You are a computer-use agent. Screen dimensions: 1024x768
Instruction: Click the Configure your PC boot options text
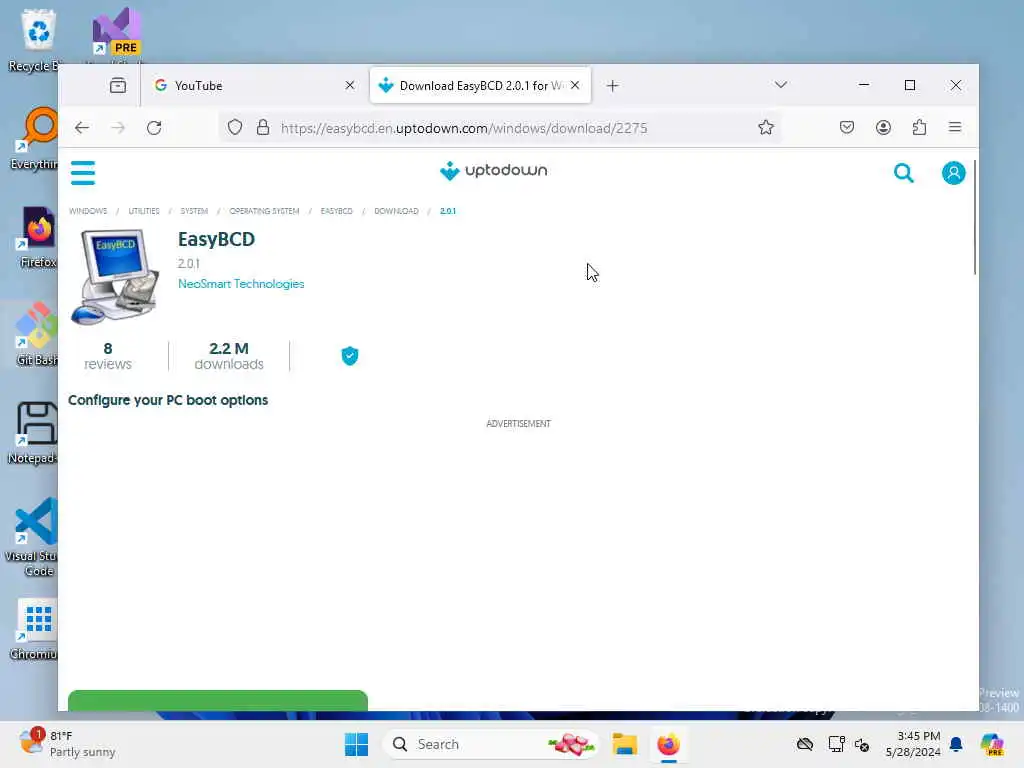click(168, 400)
